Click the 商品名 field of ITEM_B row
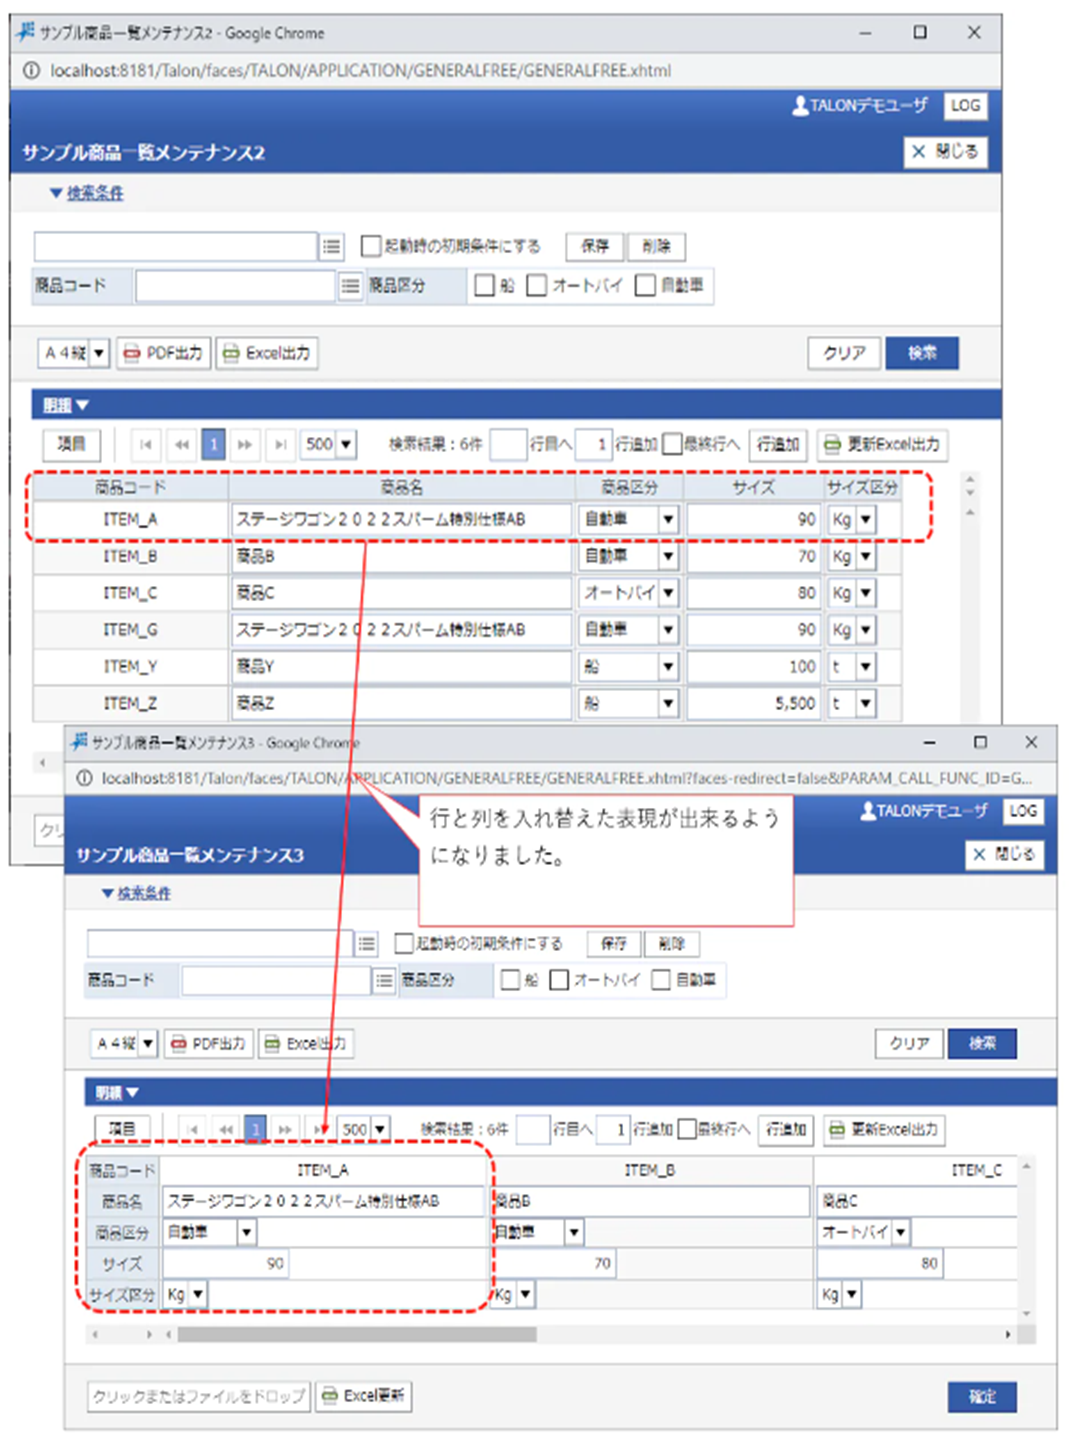This screenshot has width=1074, height=1453. [x=400, y=557]
